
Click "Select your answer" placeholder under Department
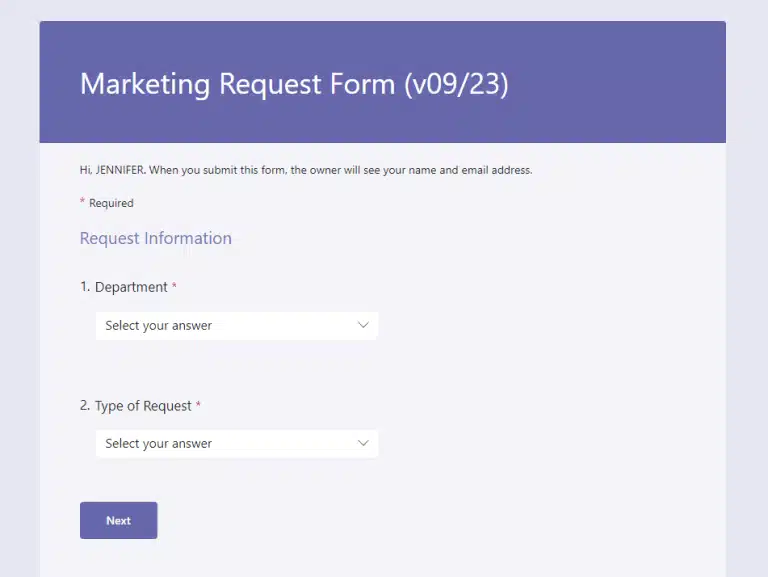click(x=159, y=325)
